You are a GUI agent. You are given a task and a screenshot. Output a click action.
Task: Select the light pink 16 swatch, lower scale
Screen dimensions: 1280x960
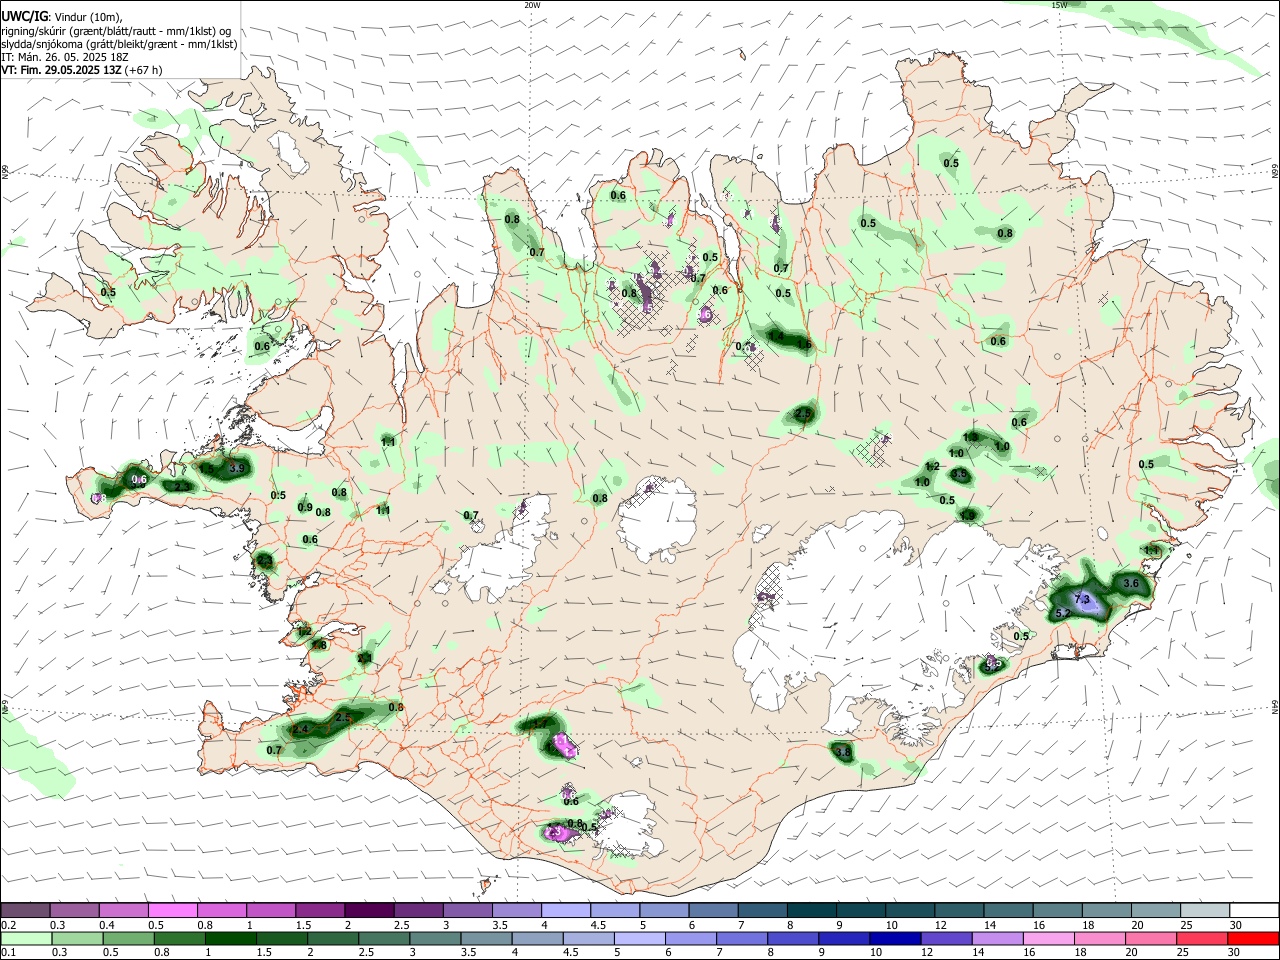pos(1048,938)
